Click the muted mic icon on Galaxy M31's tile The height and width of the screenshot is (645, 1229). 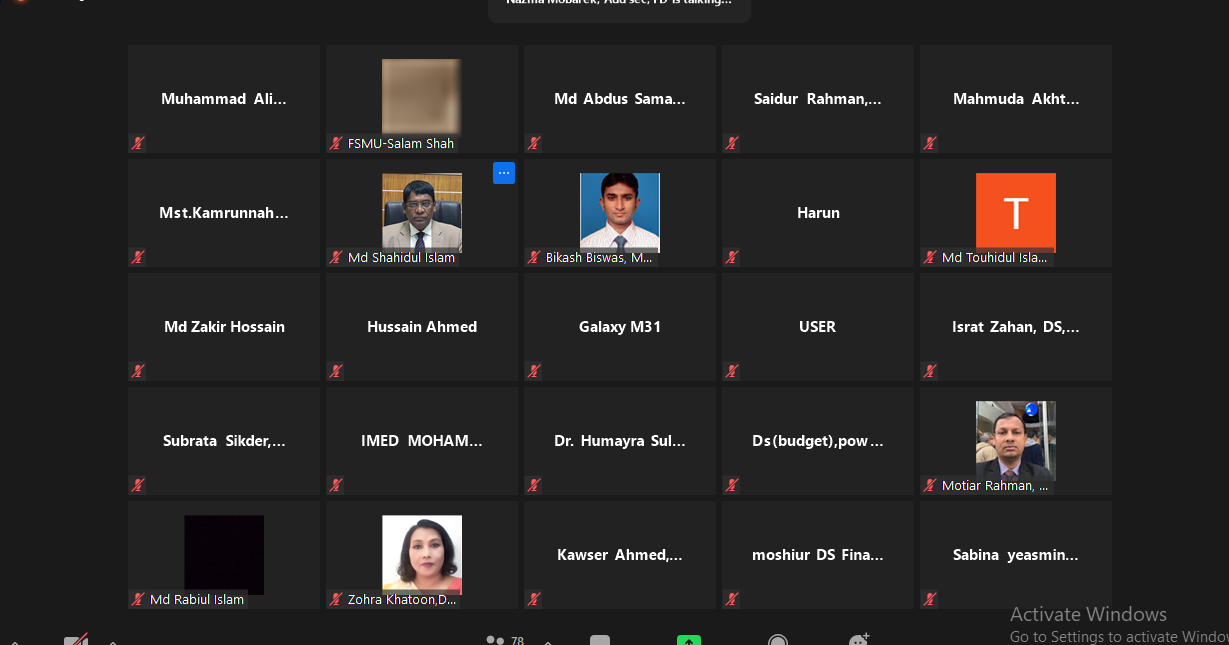[x=533, y=371]
